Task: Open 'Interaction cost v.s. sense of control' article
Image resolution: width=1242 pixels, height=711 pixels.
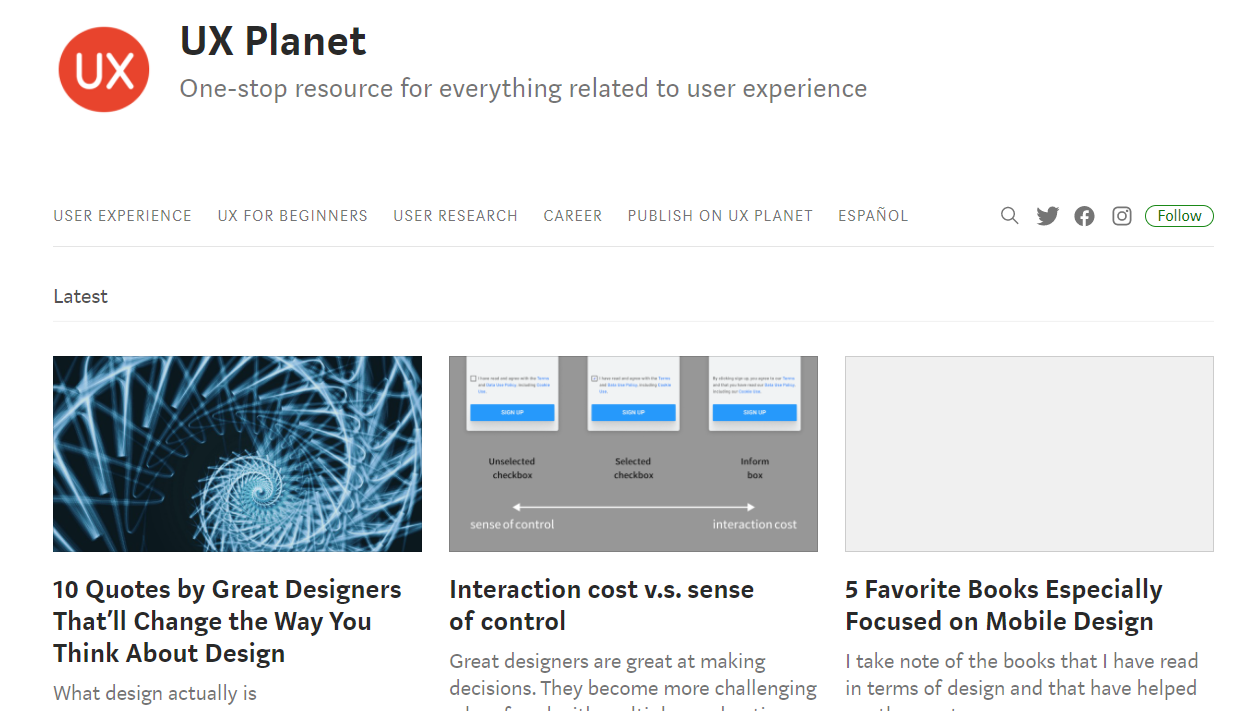Action: point(601,605)
